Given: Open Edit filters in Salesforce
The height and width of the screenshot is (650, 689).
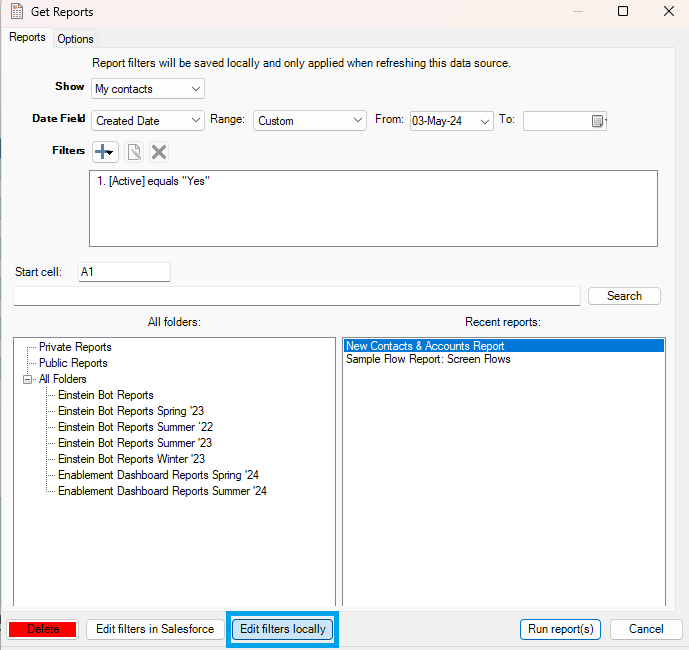Looking at the screenshot, I should [x=154, y=629].
